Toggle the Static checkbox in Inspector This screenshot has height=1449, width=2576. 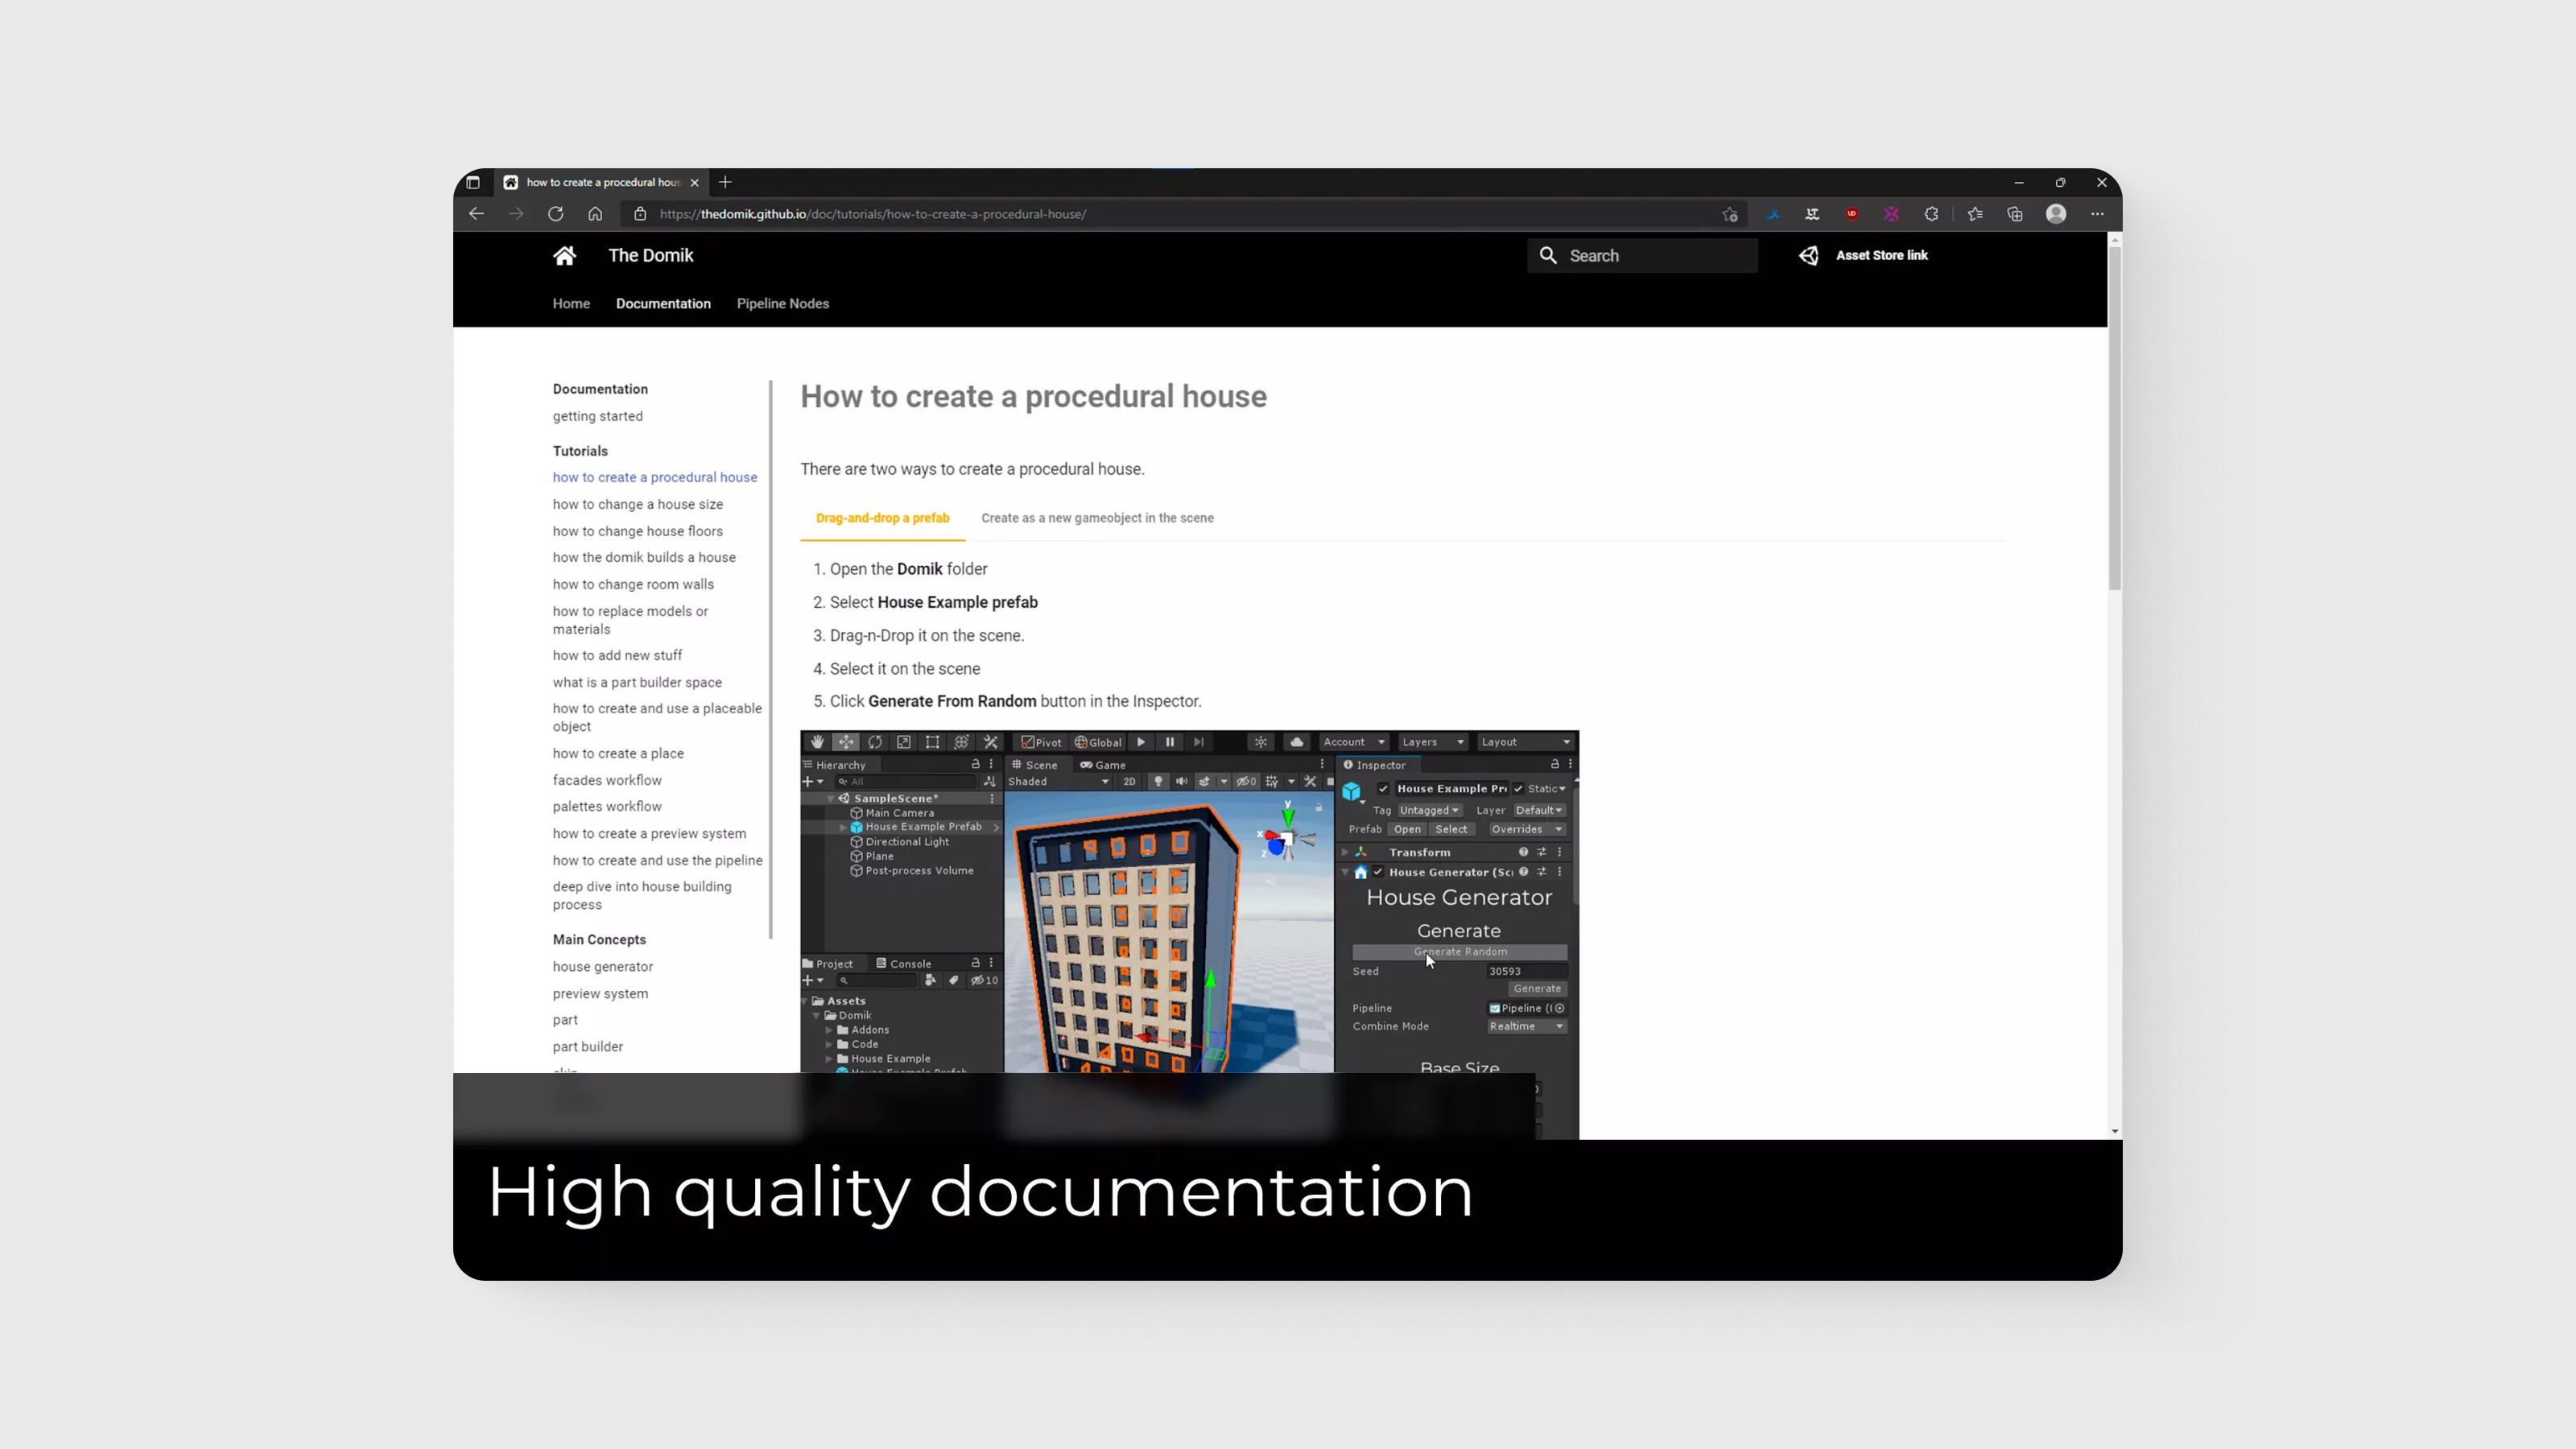pyautogui.click(x=1518, y=789)
